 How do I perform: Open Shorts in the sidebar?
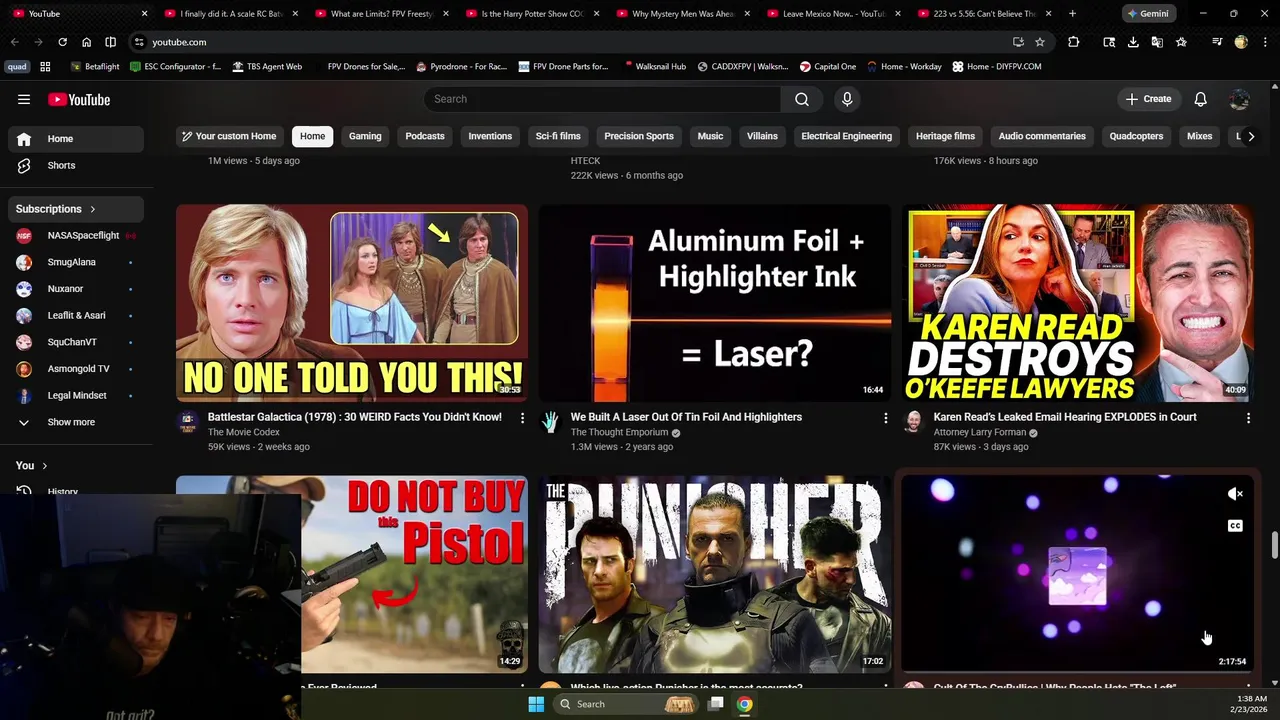click(x=76, y=165)
